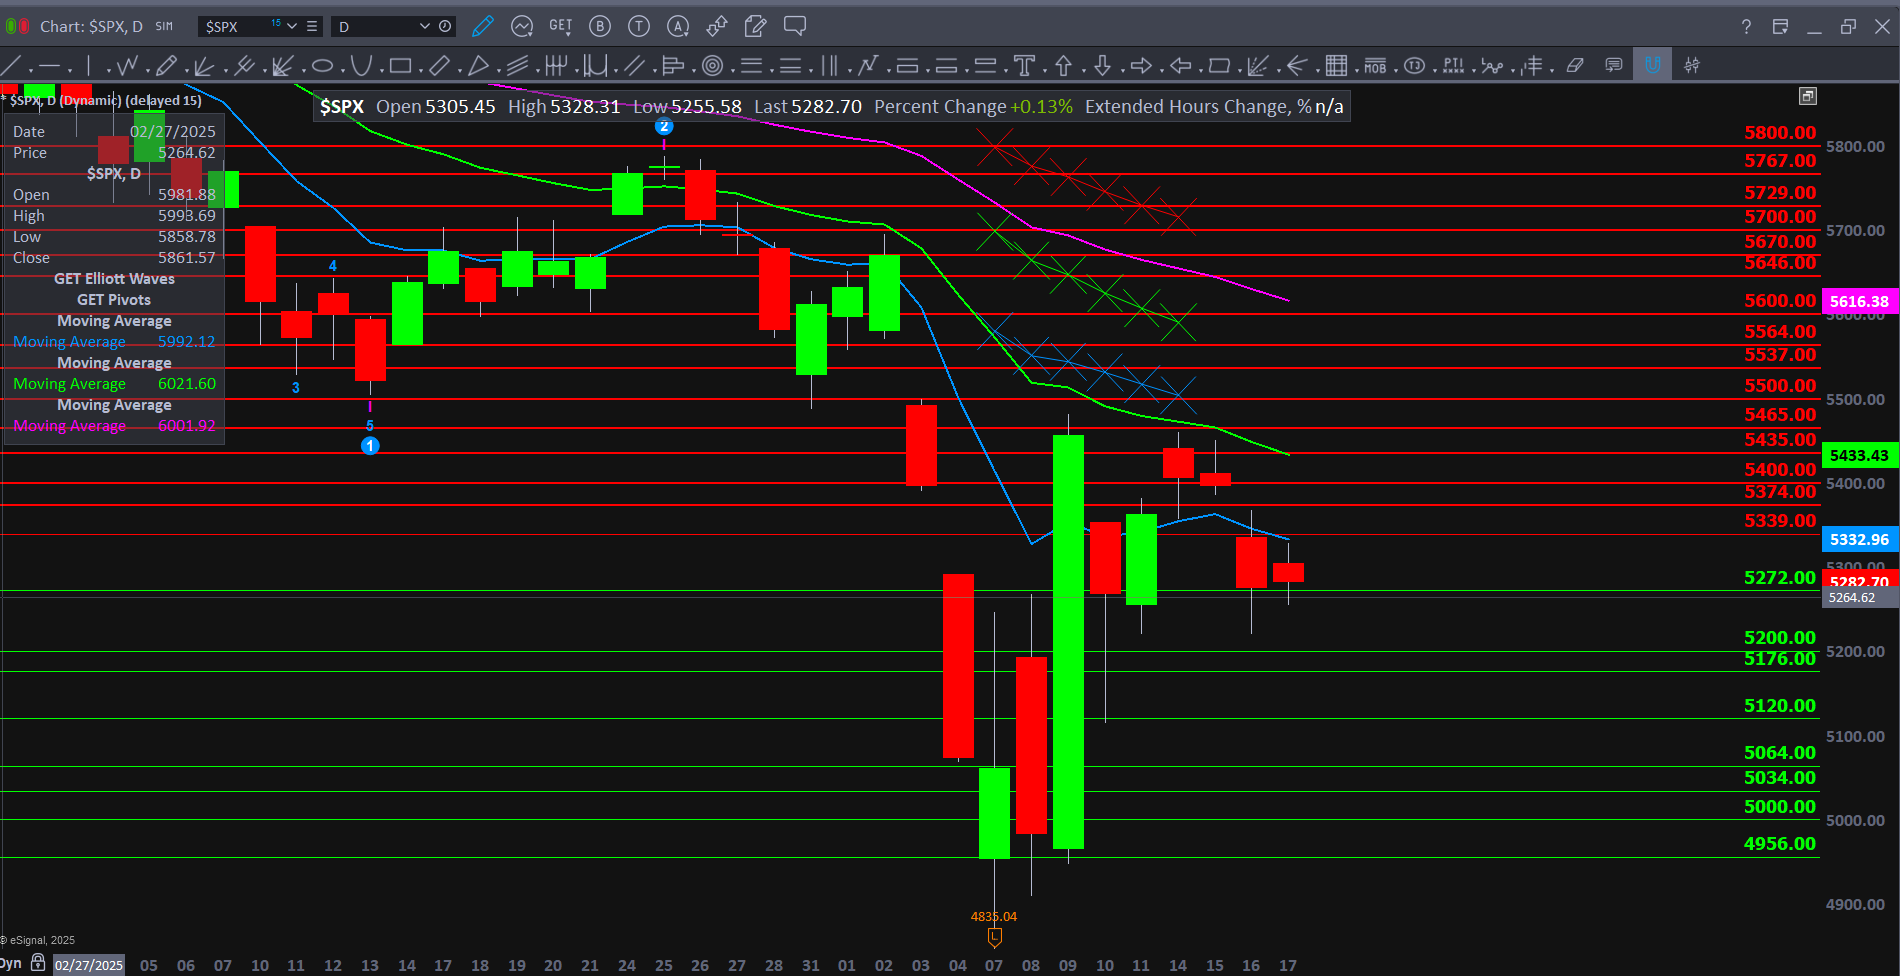The height and width of the screenshot is (976, 1900).
Task: Open the symbol list menu icon
Action: pyautogui.click(x=312, y=26)
